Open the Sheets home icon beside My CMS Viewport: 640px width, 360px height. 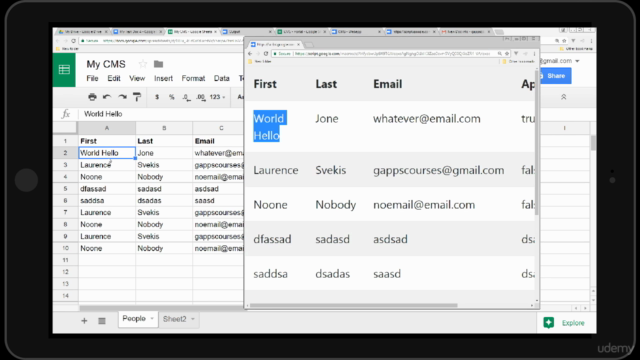(x=64, y=70)
